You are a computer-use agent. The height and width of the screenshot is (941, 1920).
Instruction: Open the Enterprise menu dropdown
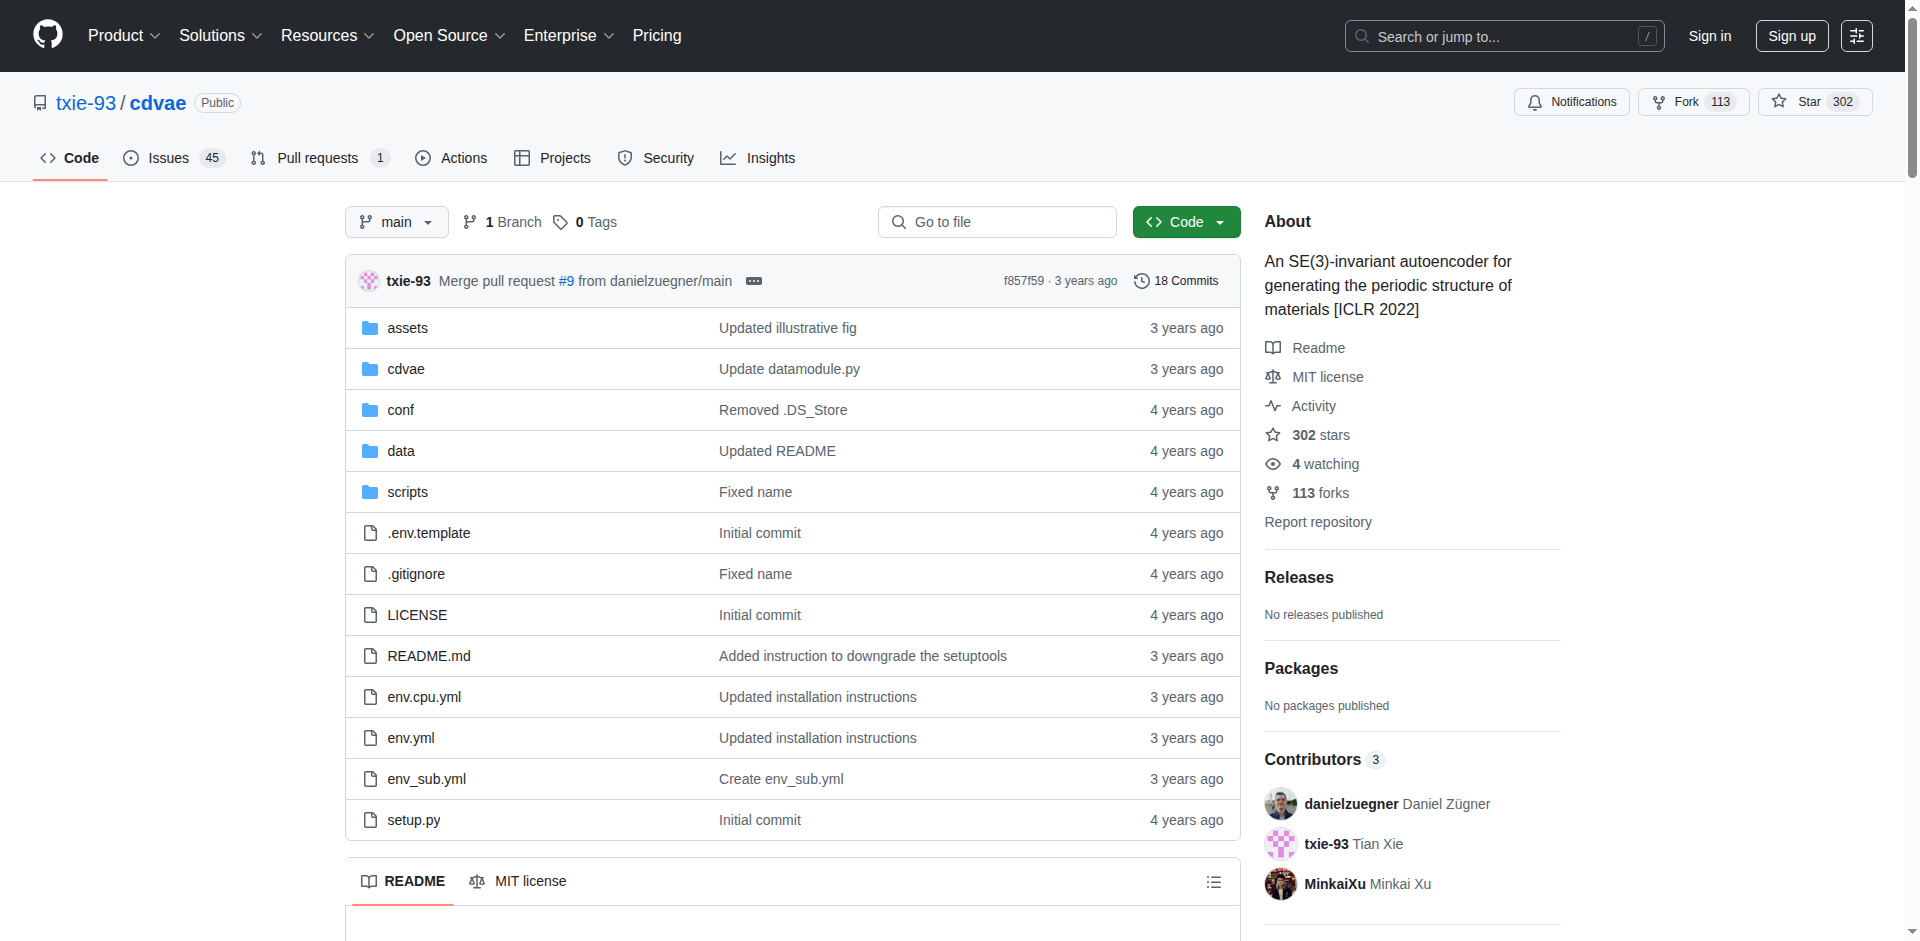pos(569,35)
